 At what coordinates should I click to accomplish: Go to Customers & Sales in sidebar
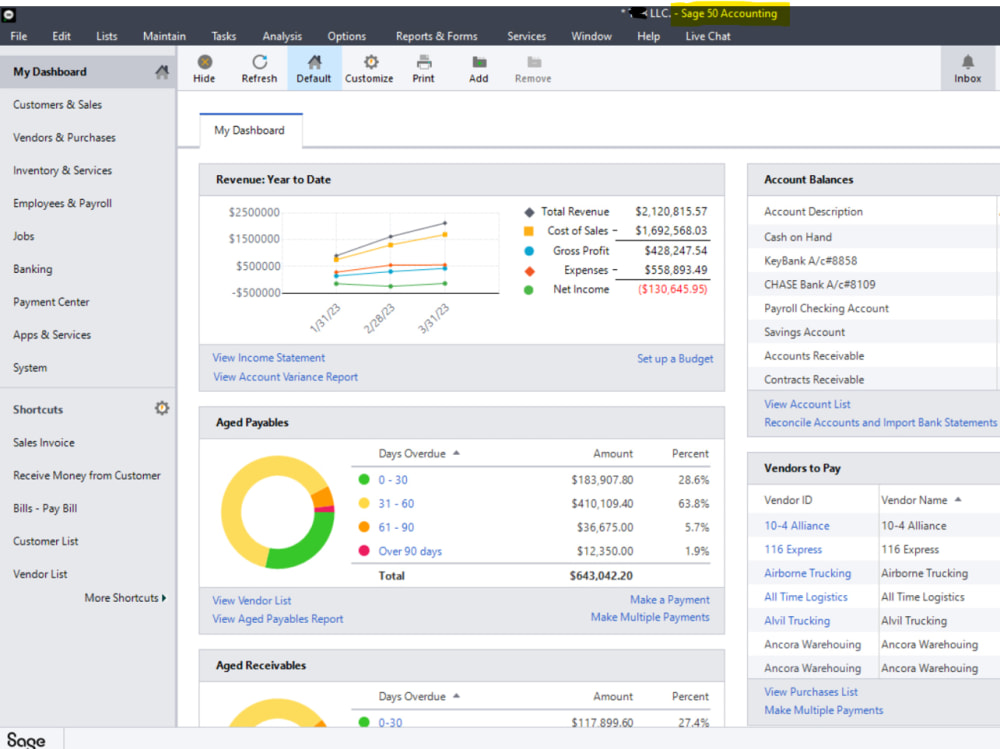click(57, 105)
